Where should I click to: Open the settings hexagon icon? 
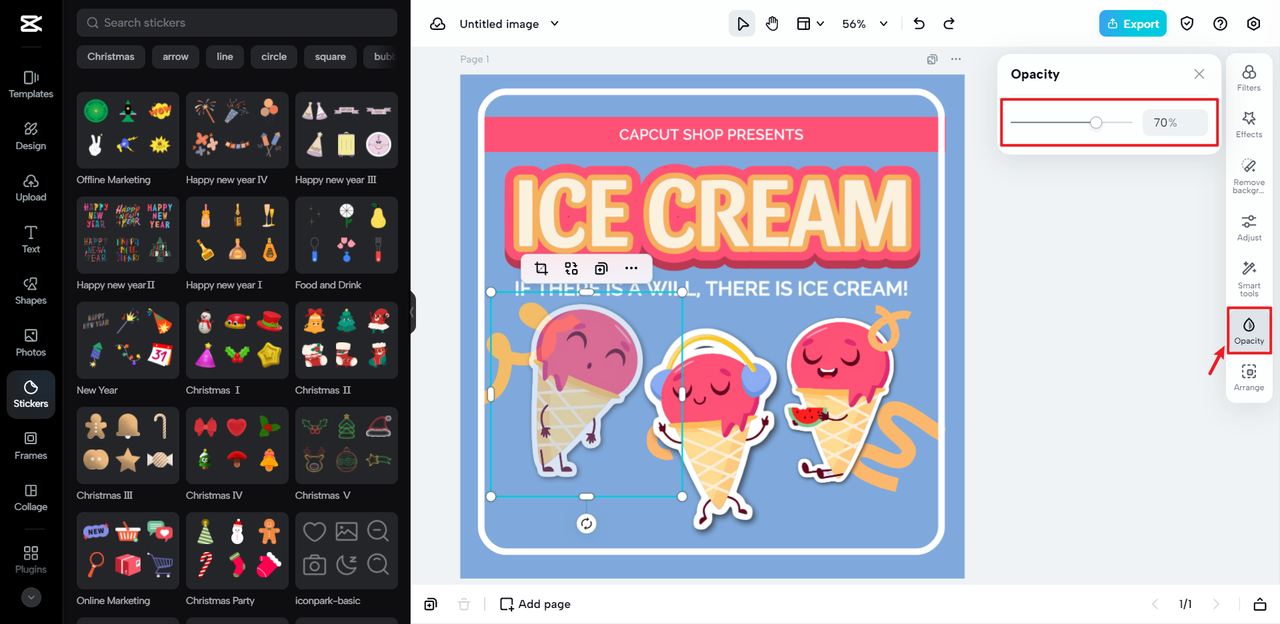click(x=1253, y=24)
